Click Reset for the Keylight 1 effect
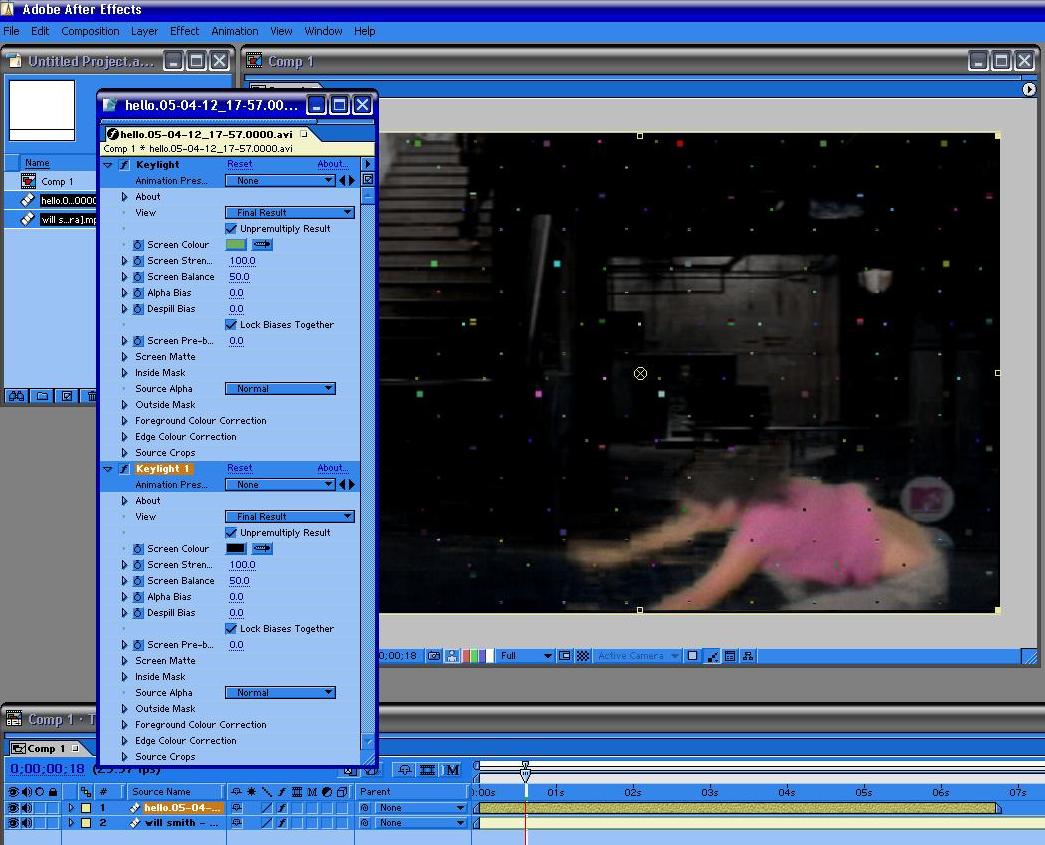This screenshot has width=1045, height=845. (239, 468)
